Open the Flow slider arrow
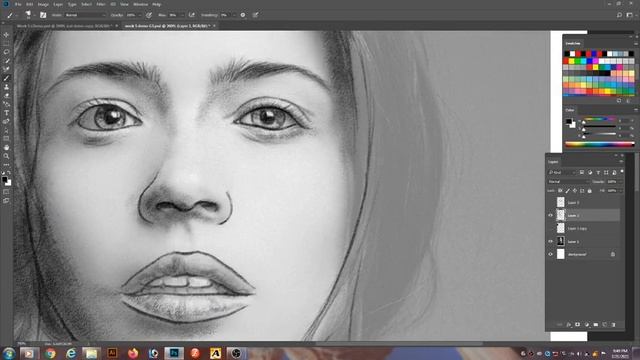The image size is (640, 360). [182, 15]
